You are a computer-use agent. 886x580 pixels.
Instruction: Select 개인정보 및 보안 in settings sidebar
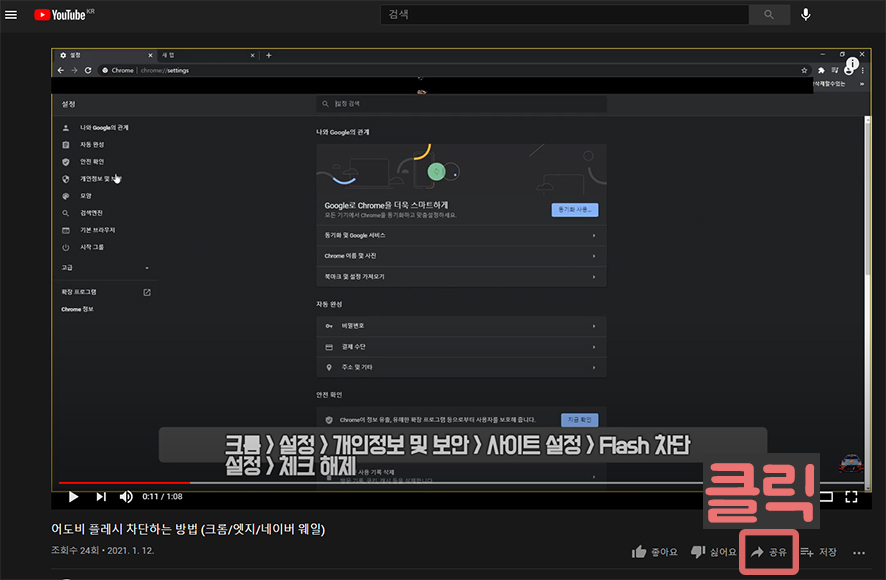[x=101, y=179]
